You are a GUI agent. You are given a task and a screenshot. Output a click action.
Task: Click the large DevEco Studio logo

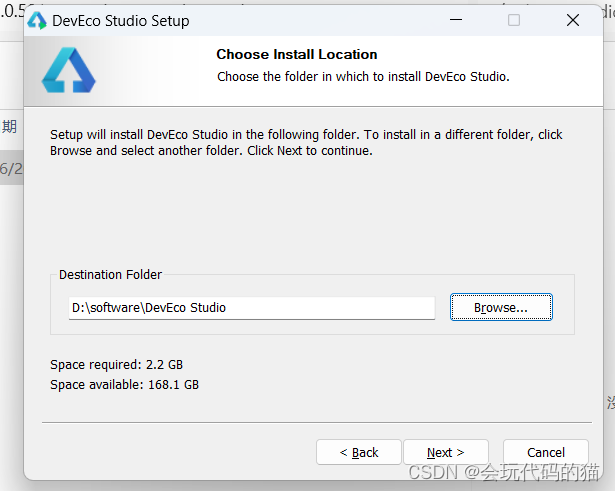point(69,70)
